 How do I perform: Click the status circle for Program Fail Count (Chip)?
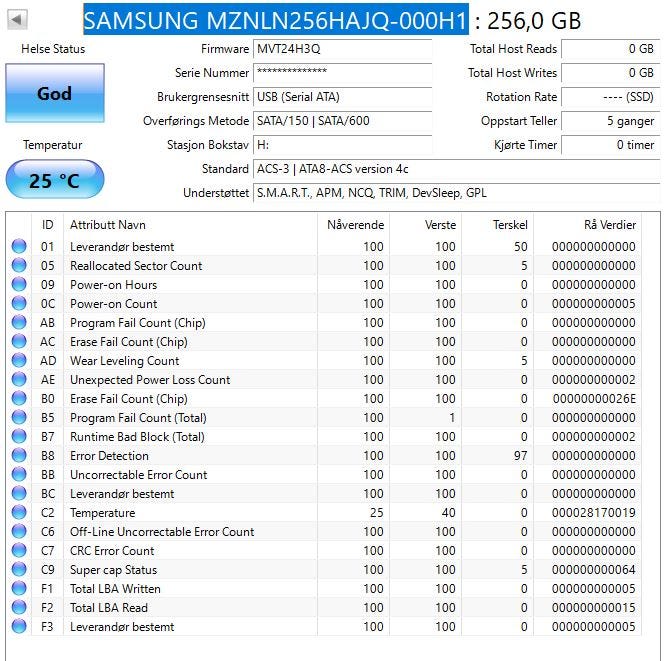(19, 322)
